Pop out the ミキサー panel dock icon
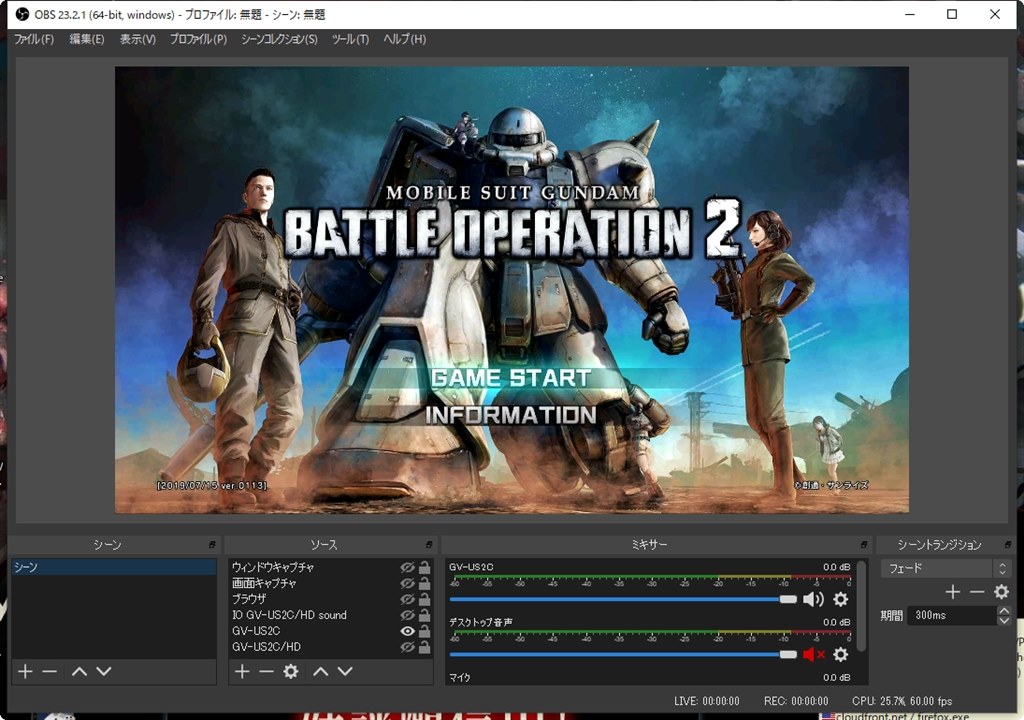This screenshot has height=720, width=1024. (x=863, y=544)
